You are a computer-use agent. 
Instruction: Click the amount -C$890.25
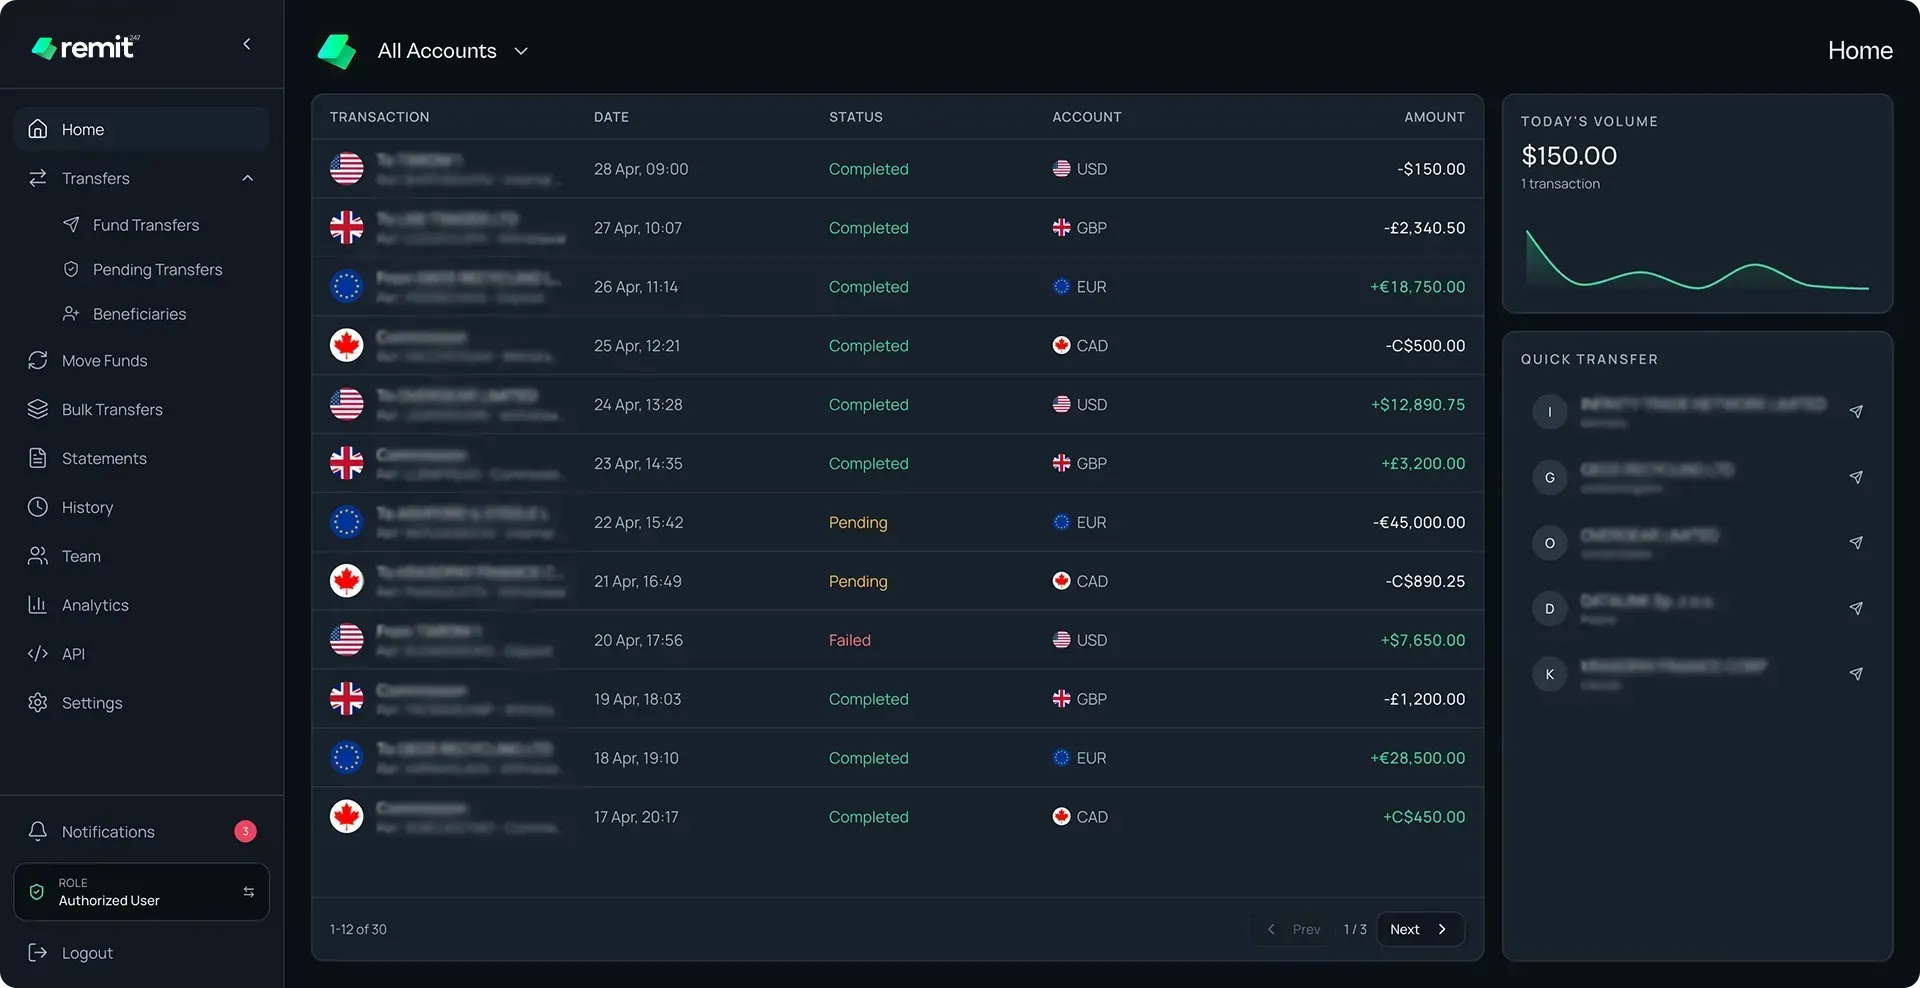pos(1425,581)
